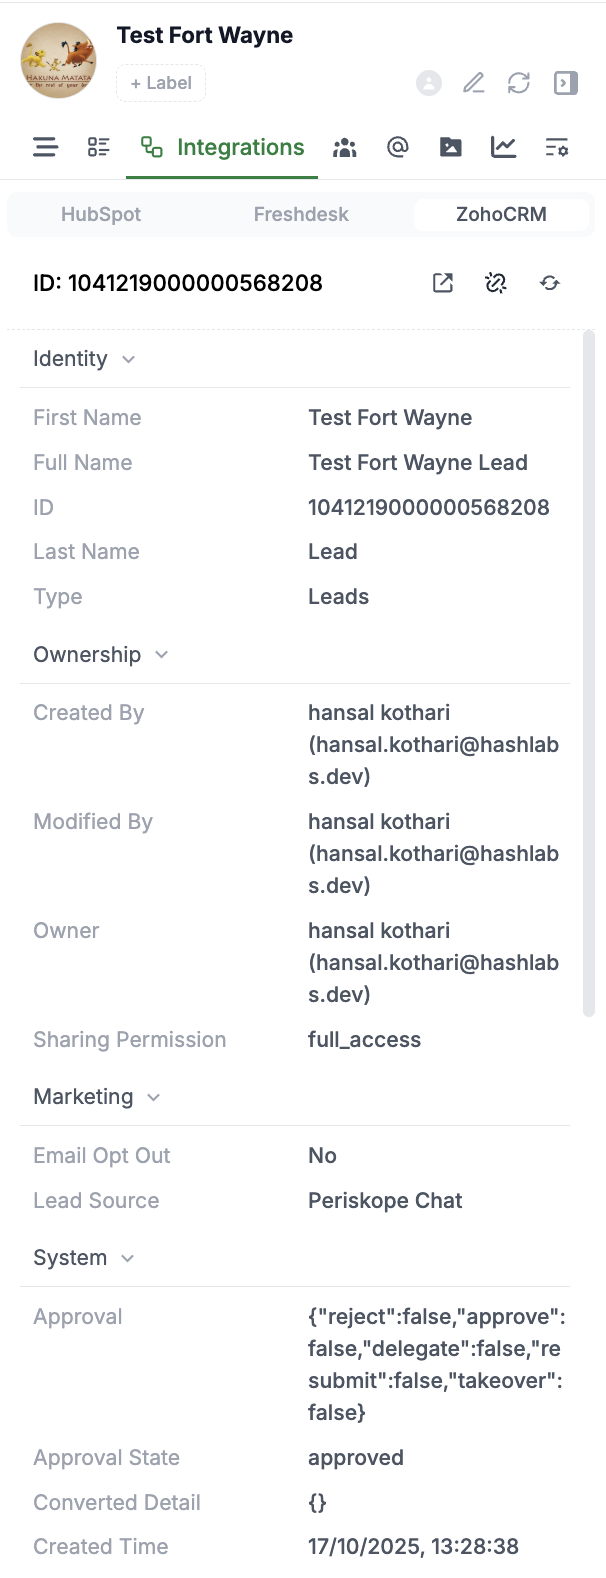Click the Hakuna Matata profile picture
Screen dimensions: 606x1578
pyautogui.click(x=59, y=61)
